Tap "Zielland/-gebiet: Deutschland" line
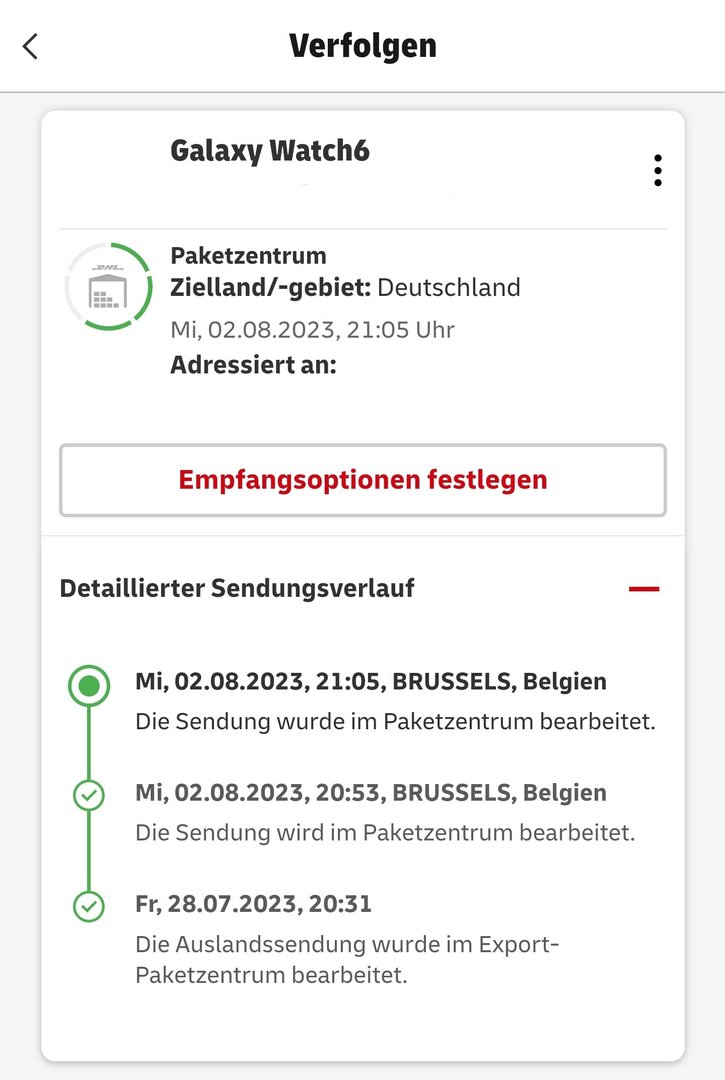The width and height of the screenshot is (725, 1080). [345, 288]
